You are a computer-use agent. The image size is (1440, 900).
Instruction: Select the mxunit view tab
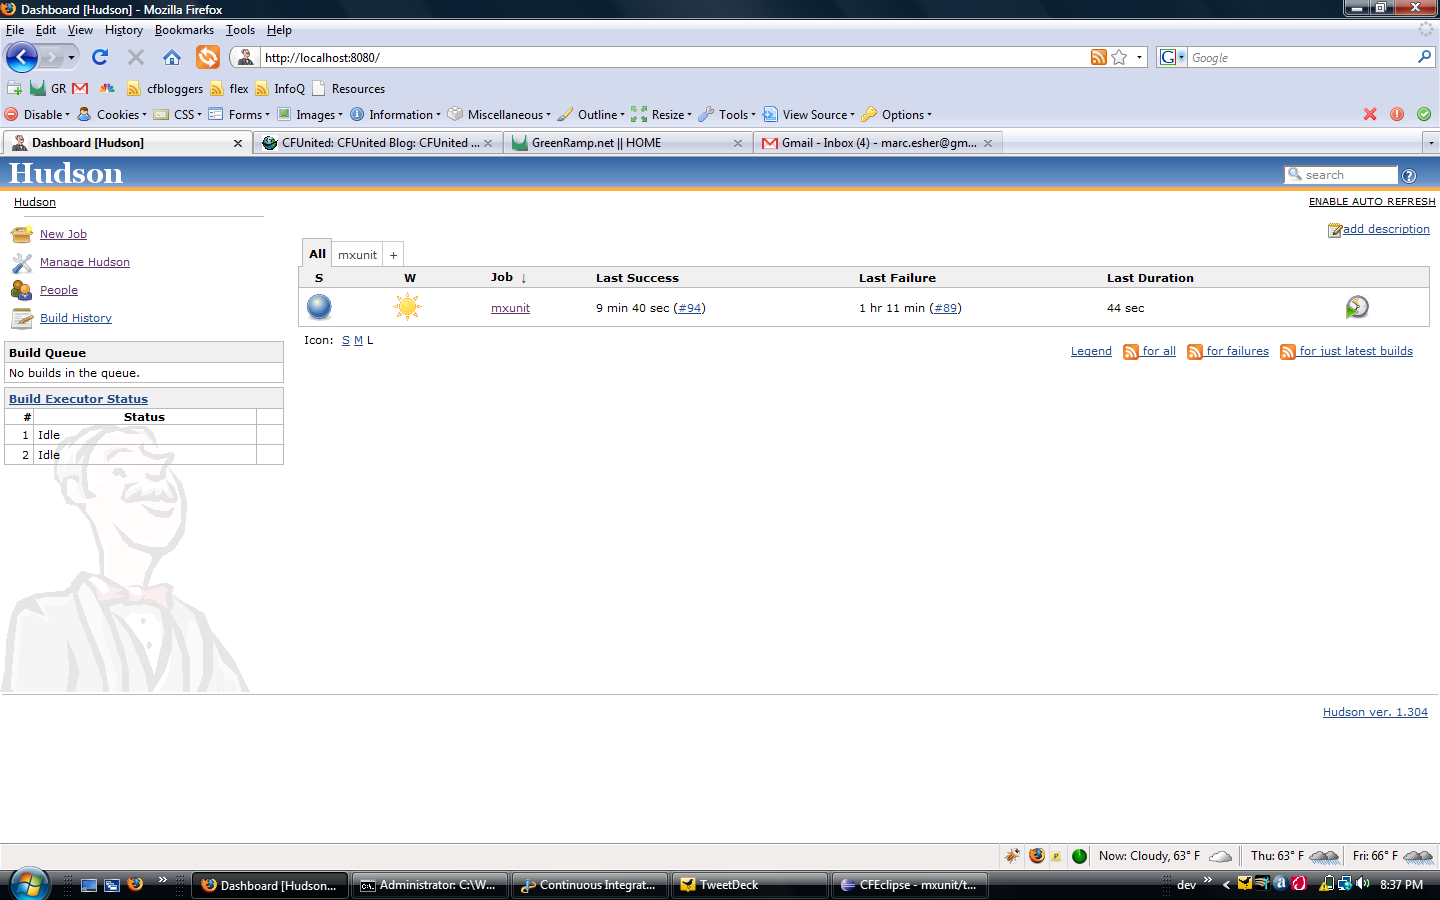point(357,255)
